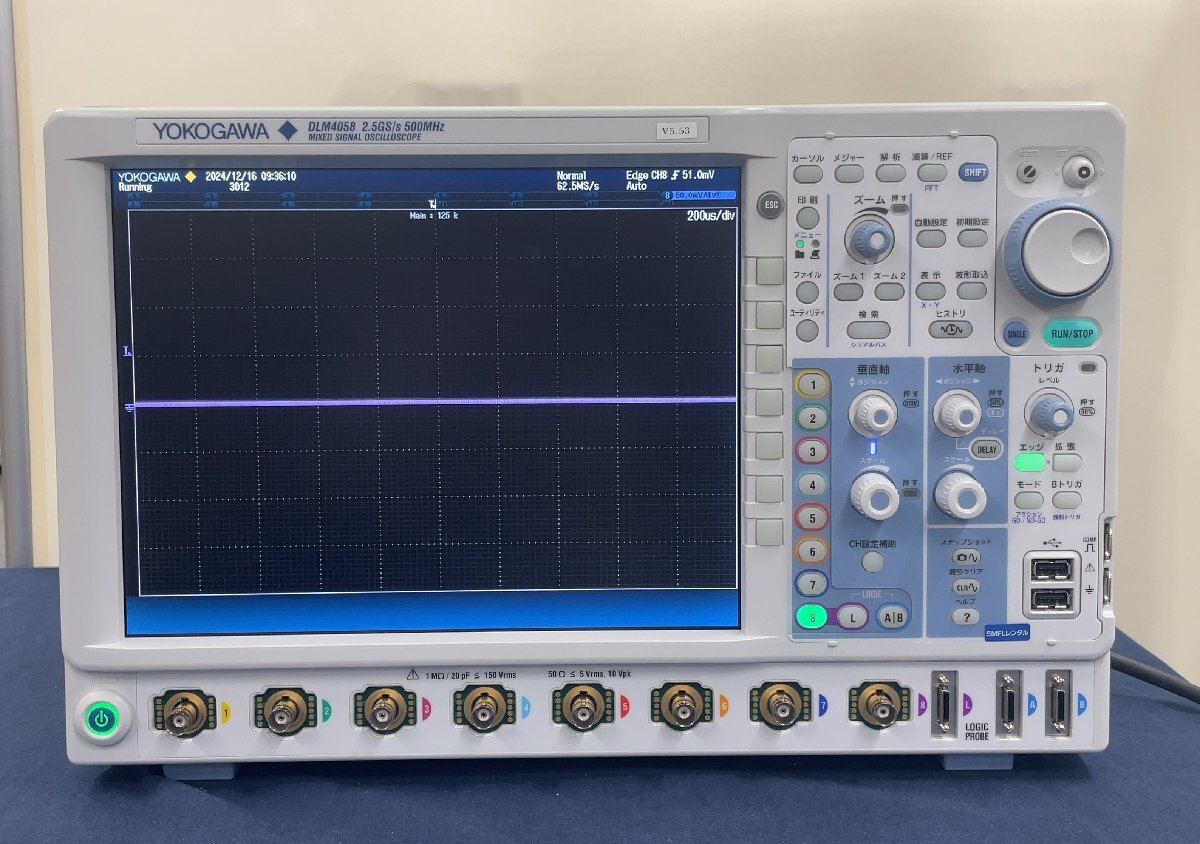
Task: Select the lit エッジ (Edge) trigger button
Action: [x=1028, y=463]
